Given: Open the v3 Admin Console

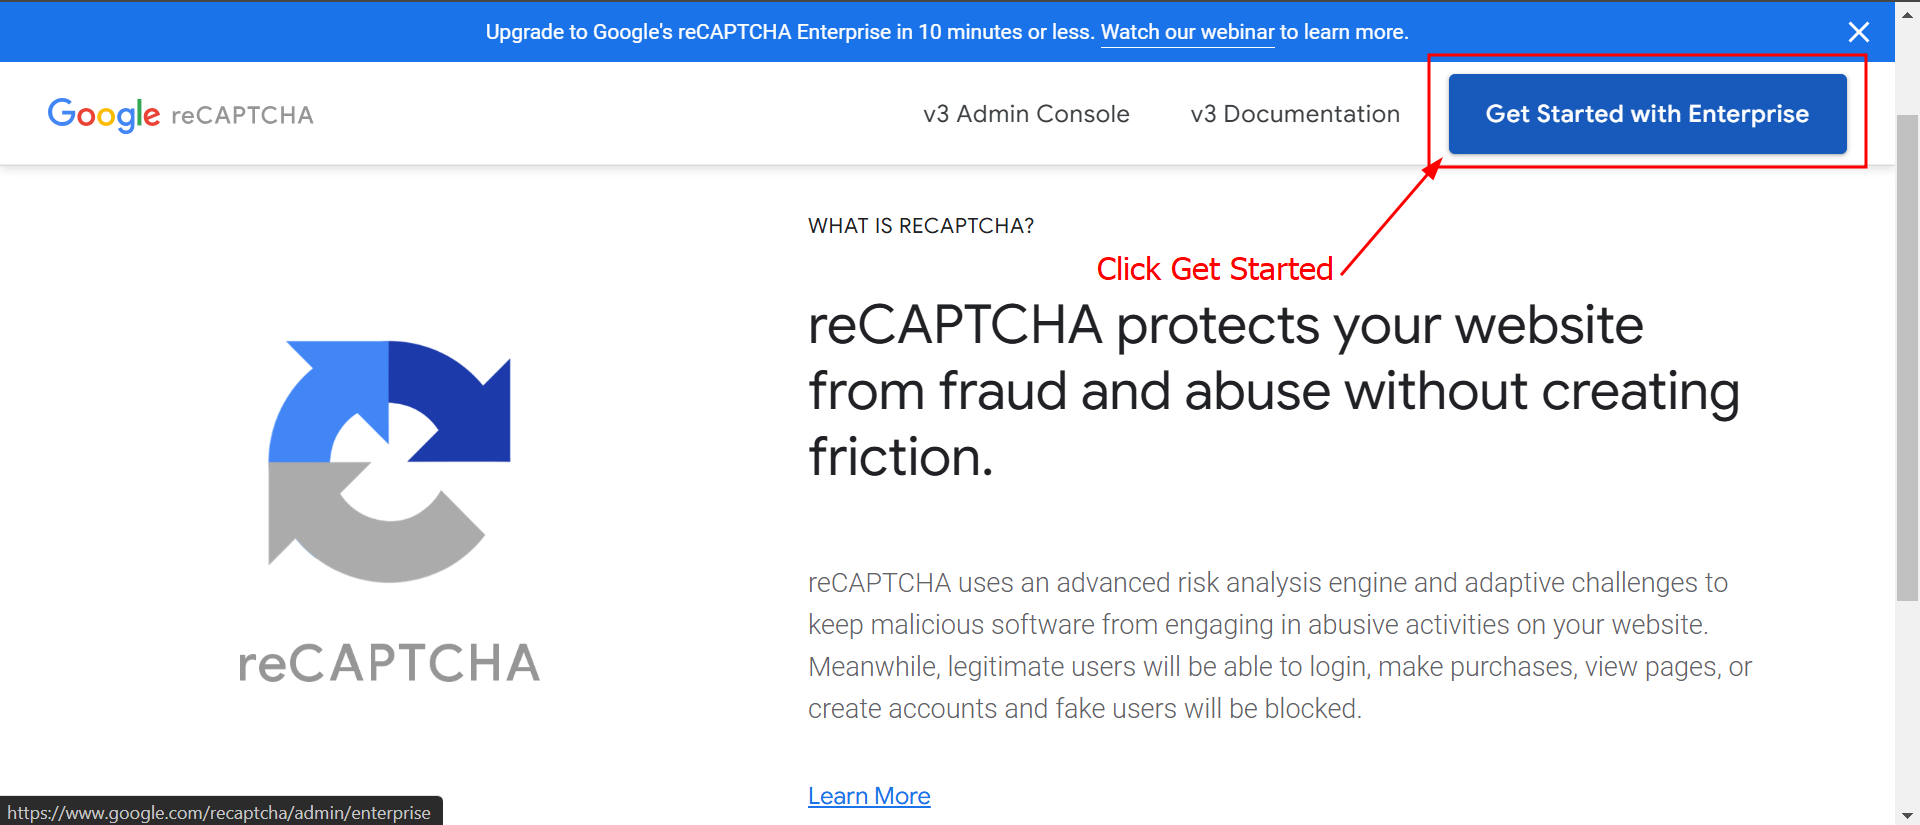Looking at the screenshot, I should pyautogui.click(x=1027, y=113).
